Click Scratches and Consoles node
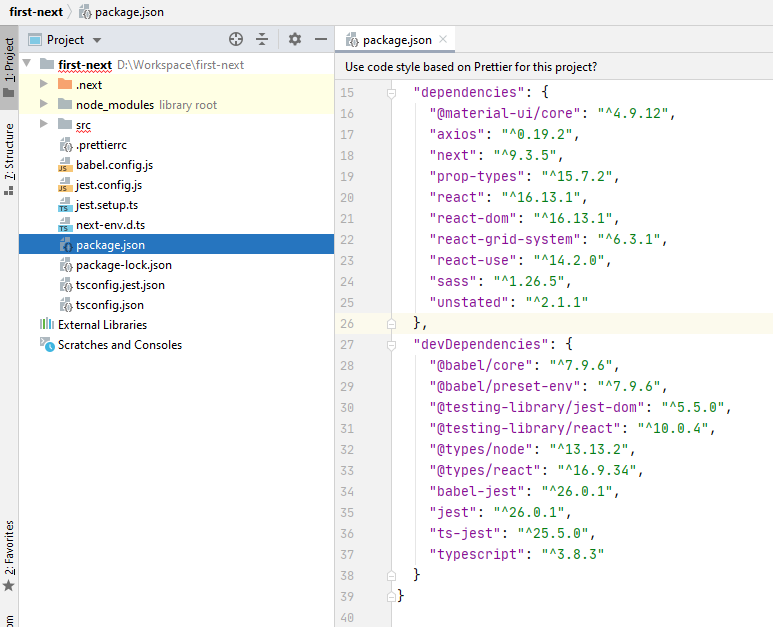The width and height of the screenshot is (773, 627). 120,345
